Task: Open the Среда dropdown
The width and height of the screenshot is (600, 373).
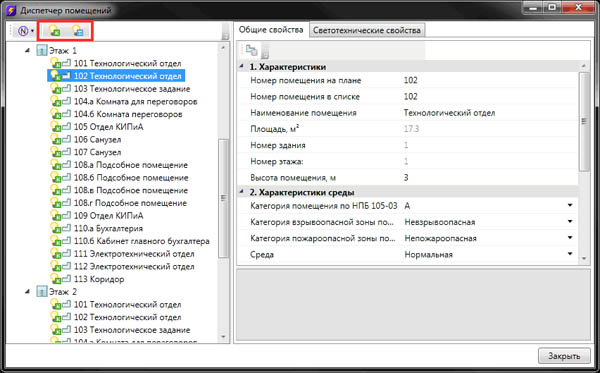Action: pyautogui.click(x=570, y=254)
